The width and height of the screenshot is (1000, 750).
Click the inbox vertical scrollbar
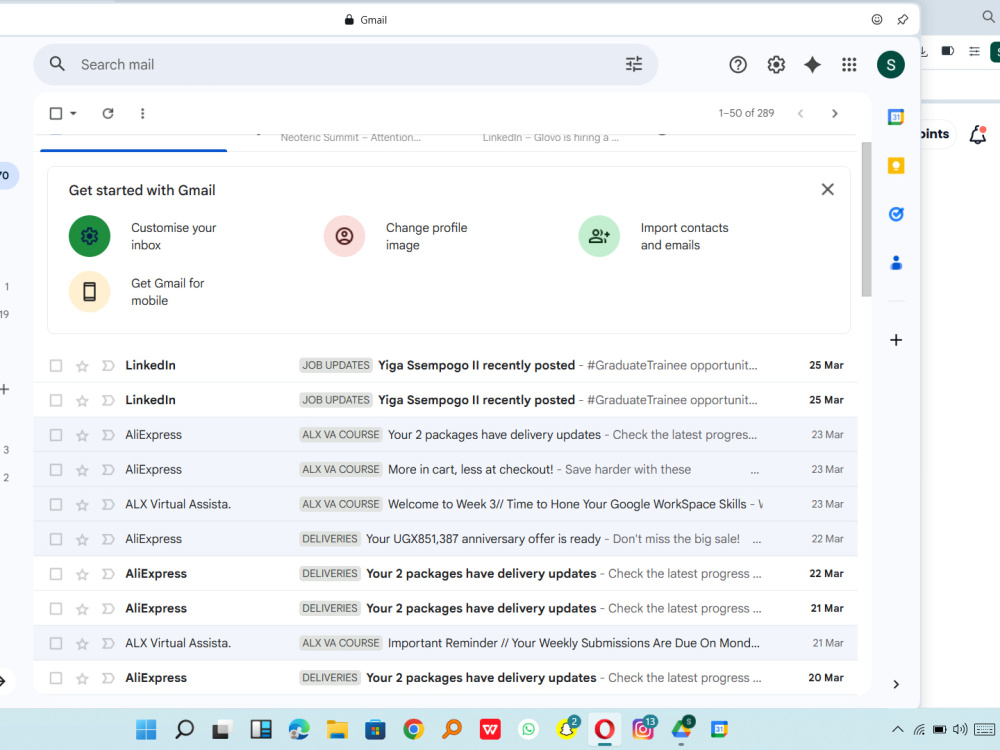866,219
